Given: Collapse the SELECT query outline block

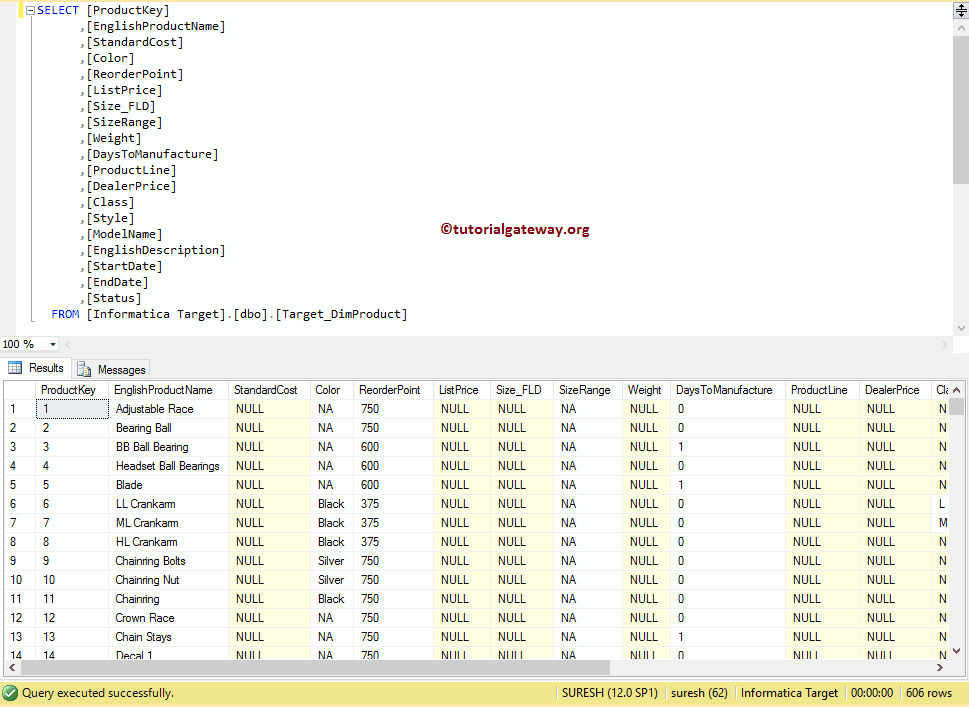Looking at the screenshot, I should [30, 11].
